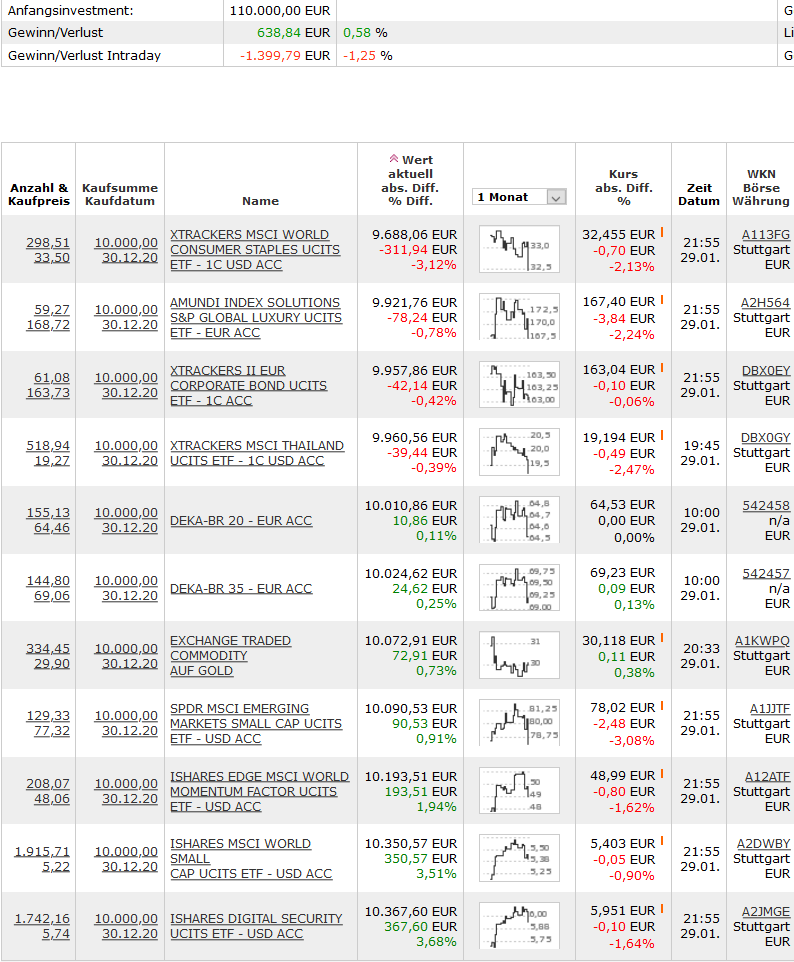
Task: Click WKN link 542457
Action: [766, 574]
